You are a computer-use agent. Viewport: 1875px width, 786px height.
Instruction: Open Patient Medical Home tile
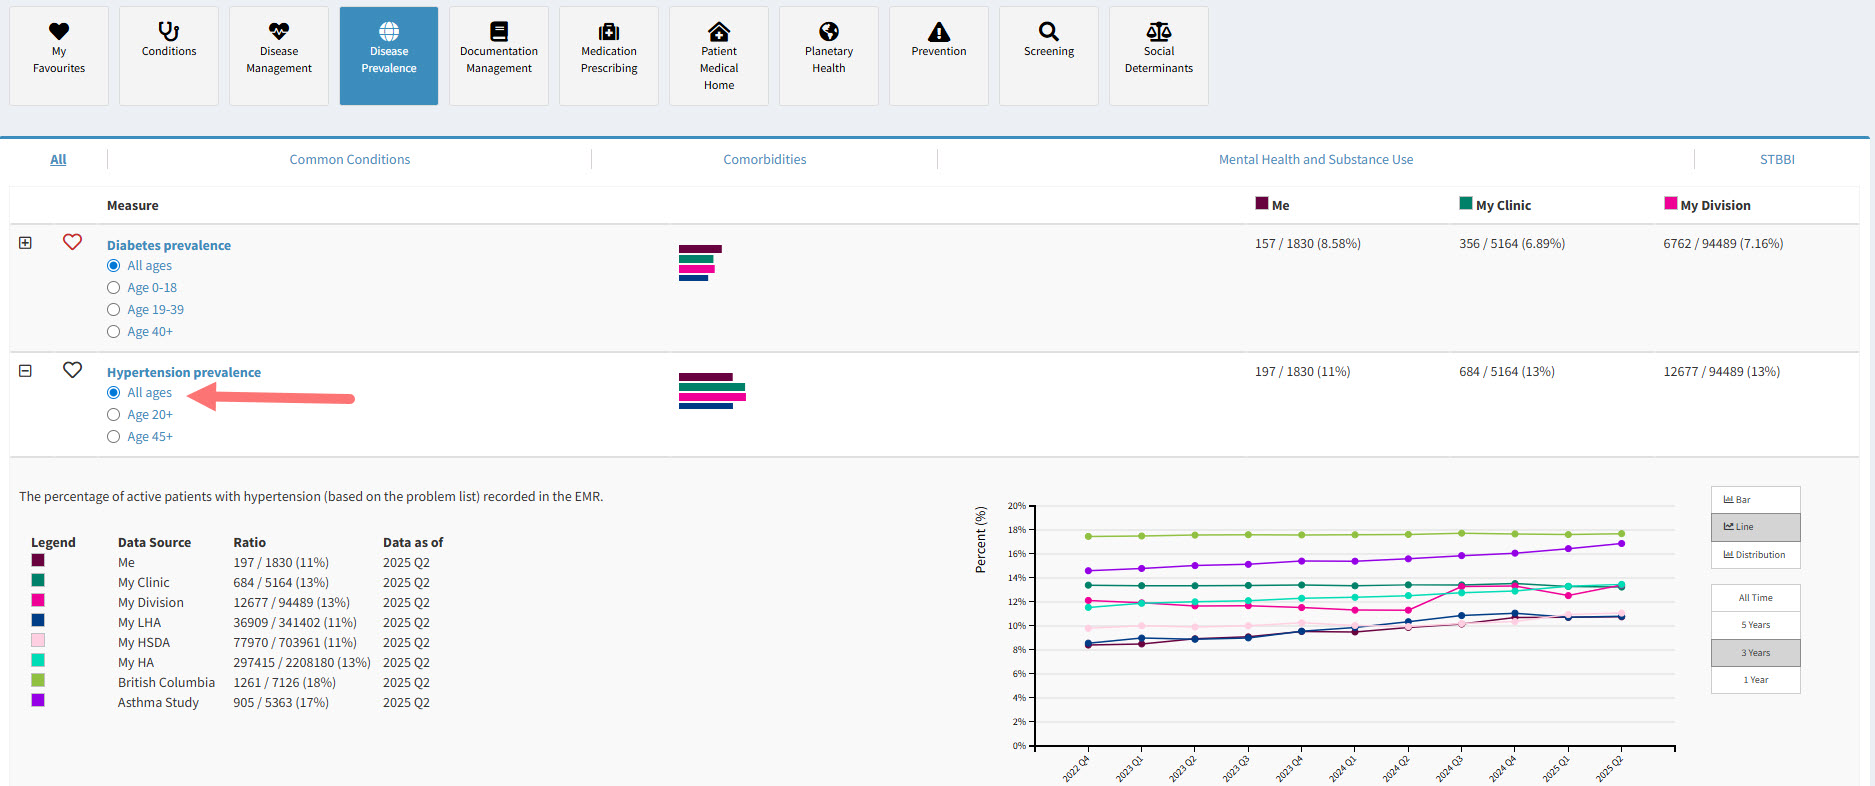point(719,55)
